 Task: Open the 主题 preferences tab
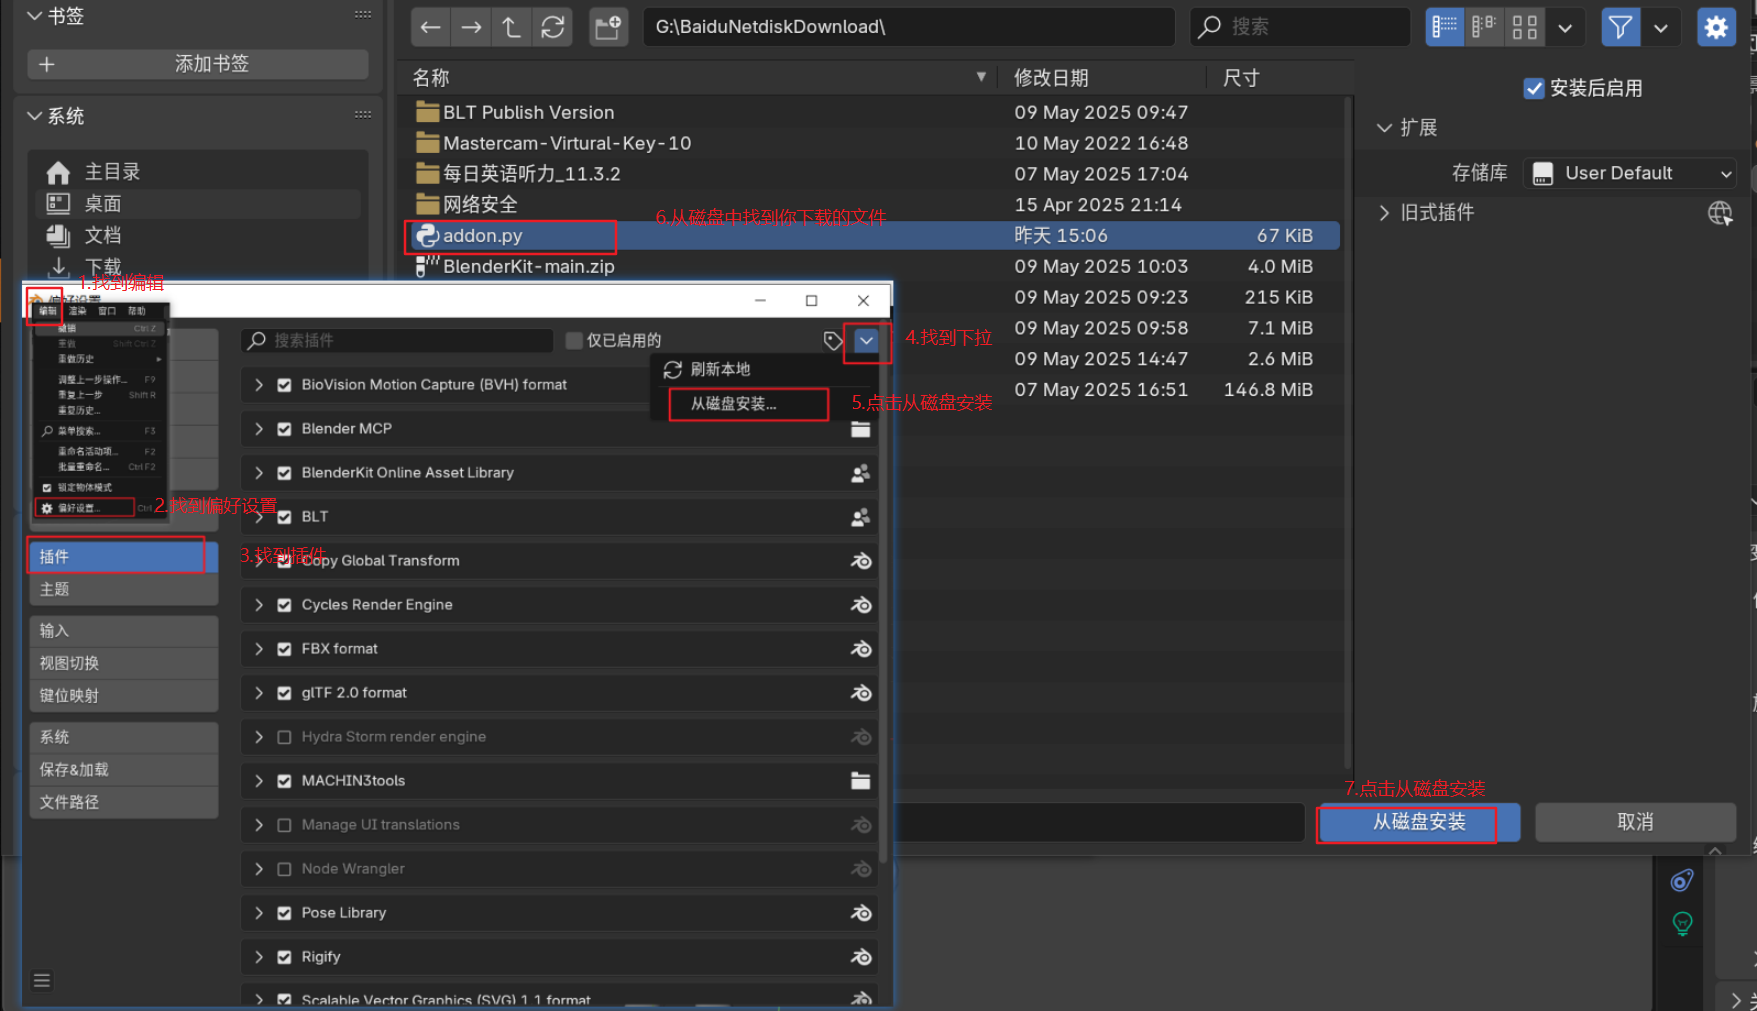124,590
